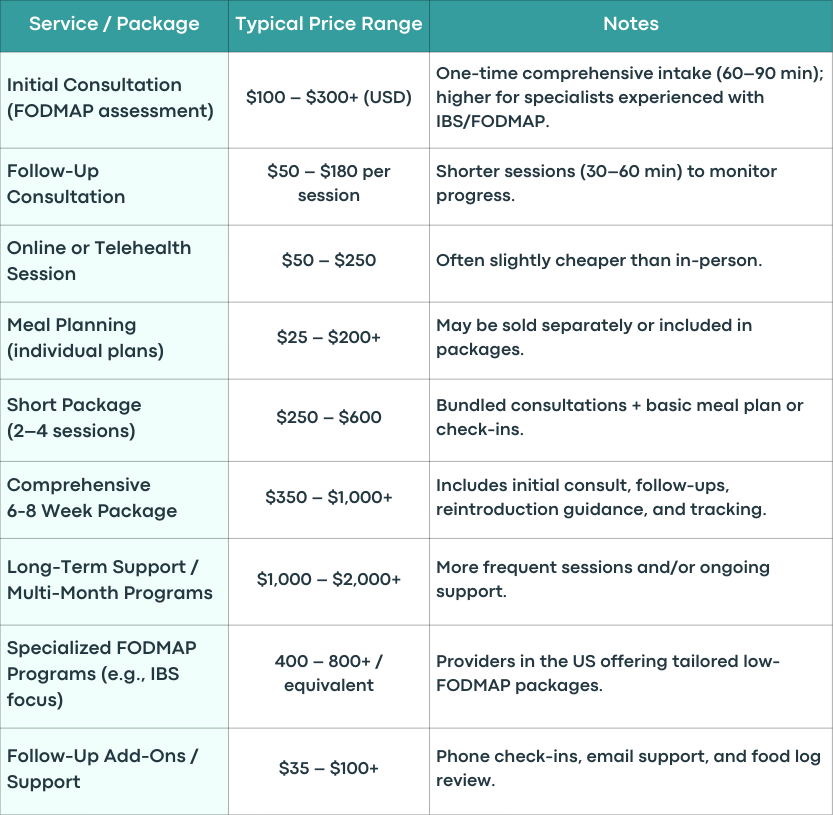Click the Typical Price Range column header

[x=329, y=24]
